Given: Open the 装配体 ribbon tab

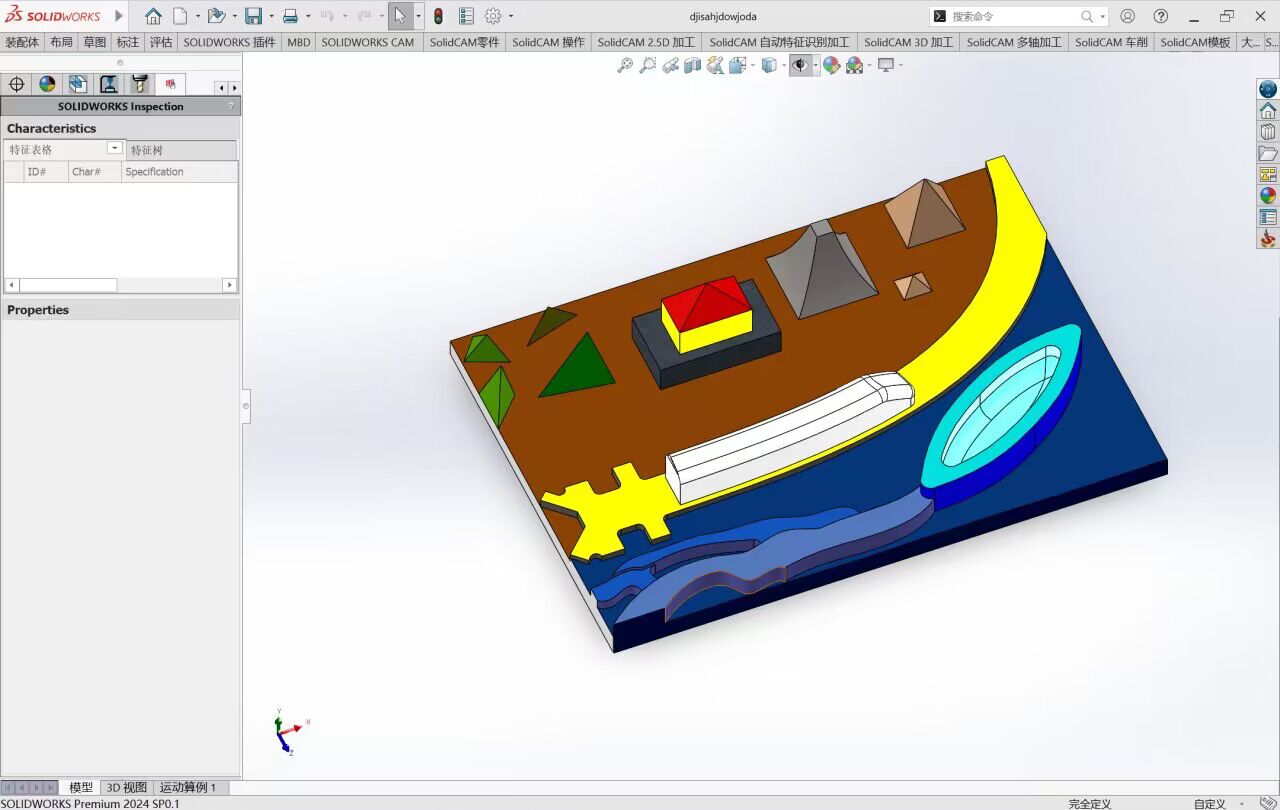Looking at the screenshot, I should [x=22, y=42].
